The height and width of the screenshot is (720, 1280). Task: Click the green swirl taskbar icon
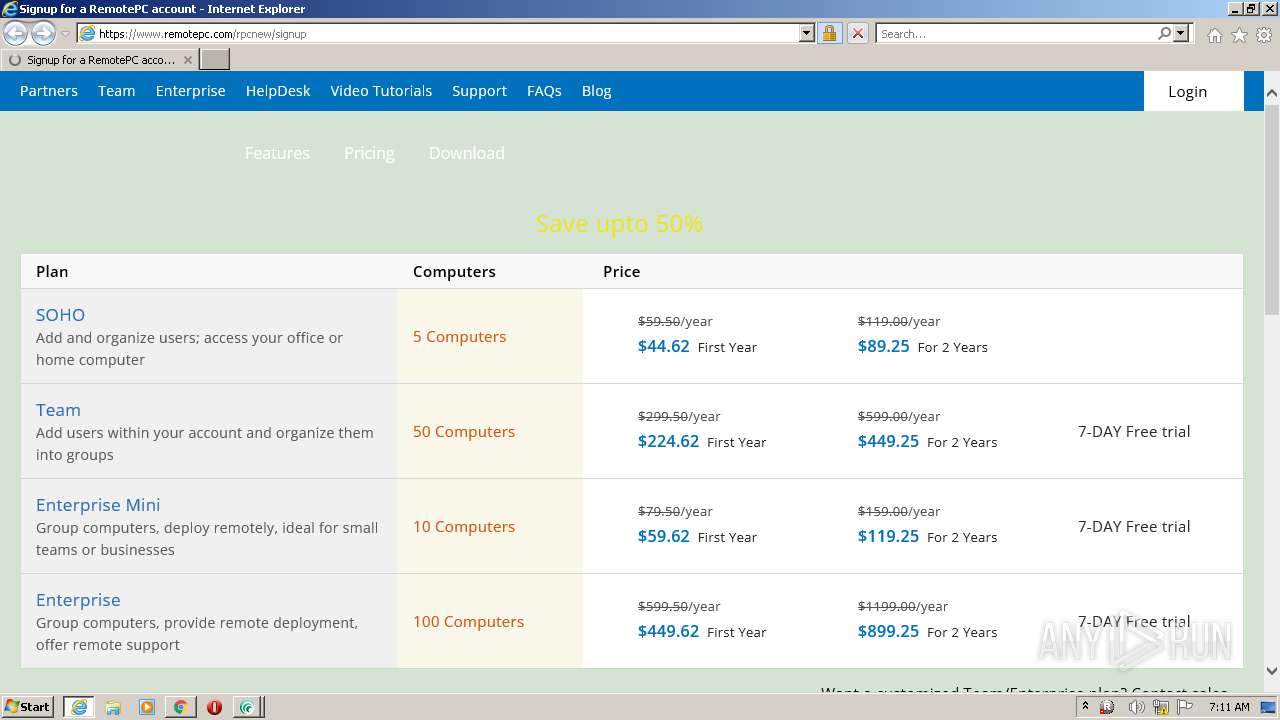[x=247, y=707]
